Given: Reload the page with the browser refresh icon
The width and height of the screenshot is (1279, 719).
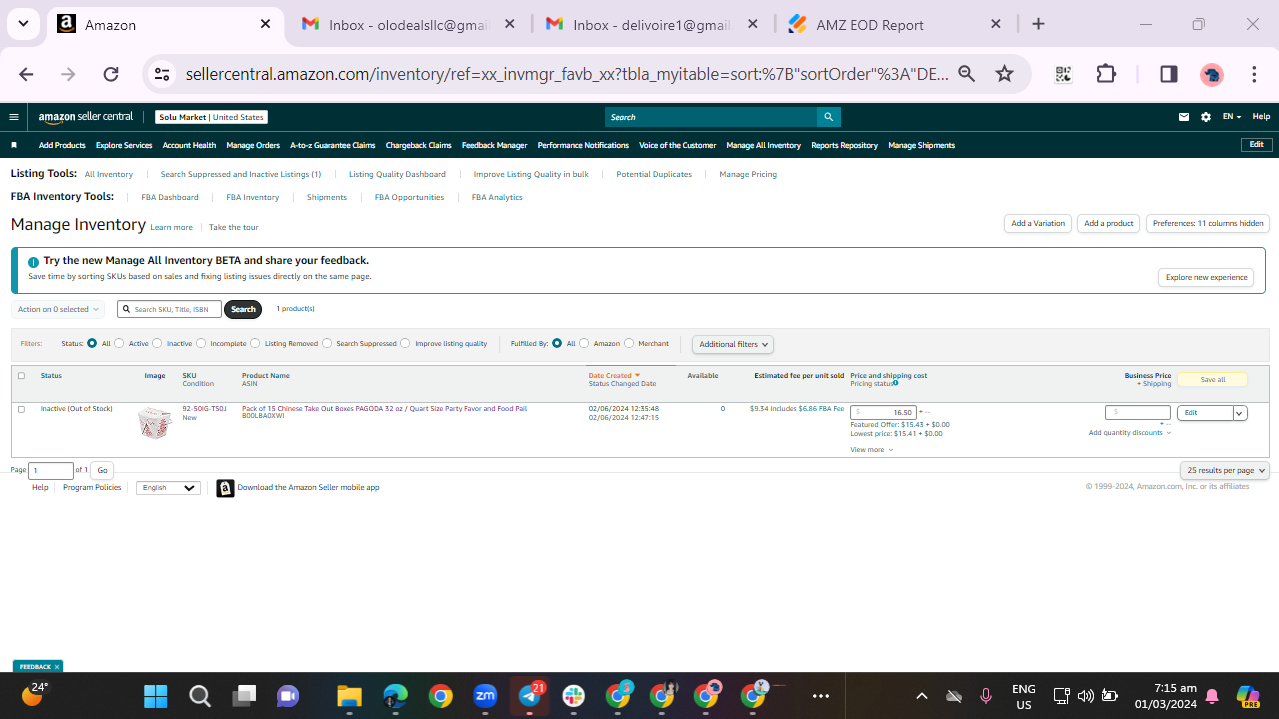Looking at the screenshot, I should coord(111,74).
